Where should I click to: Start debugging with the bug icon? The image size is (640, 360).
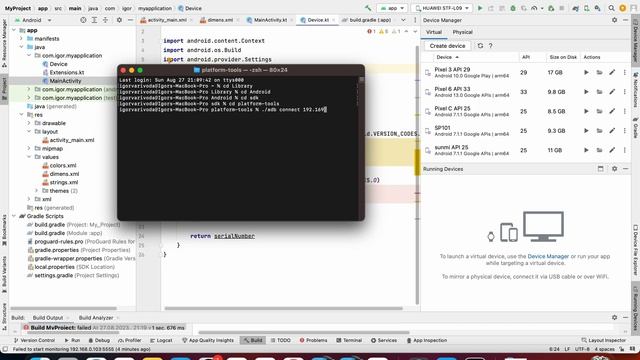click(513, 8)
